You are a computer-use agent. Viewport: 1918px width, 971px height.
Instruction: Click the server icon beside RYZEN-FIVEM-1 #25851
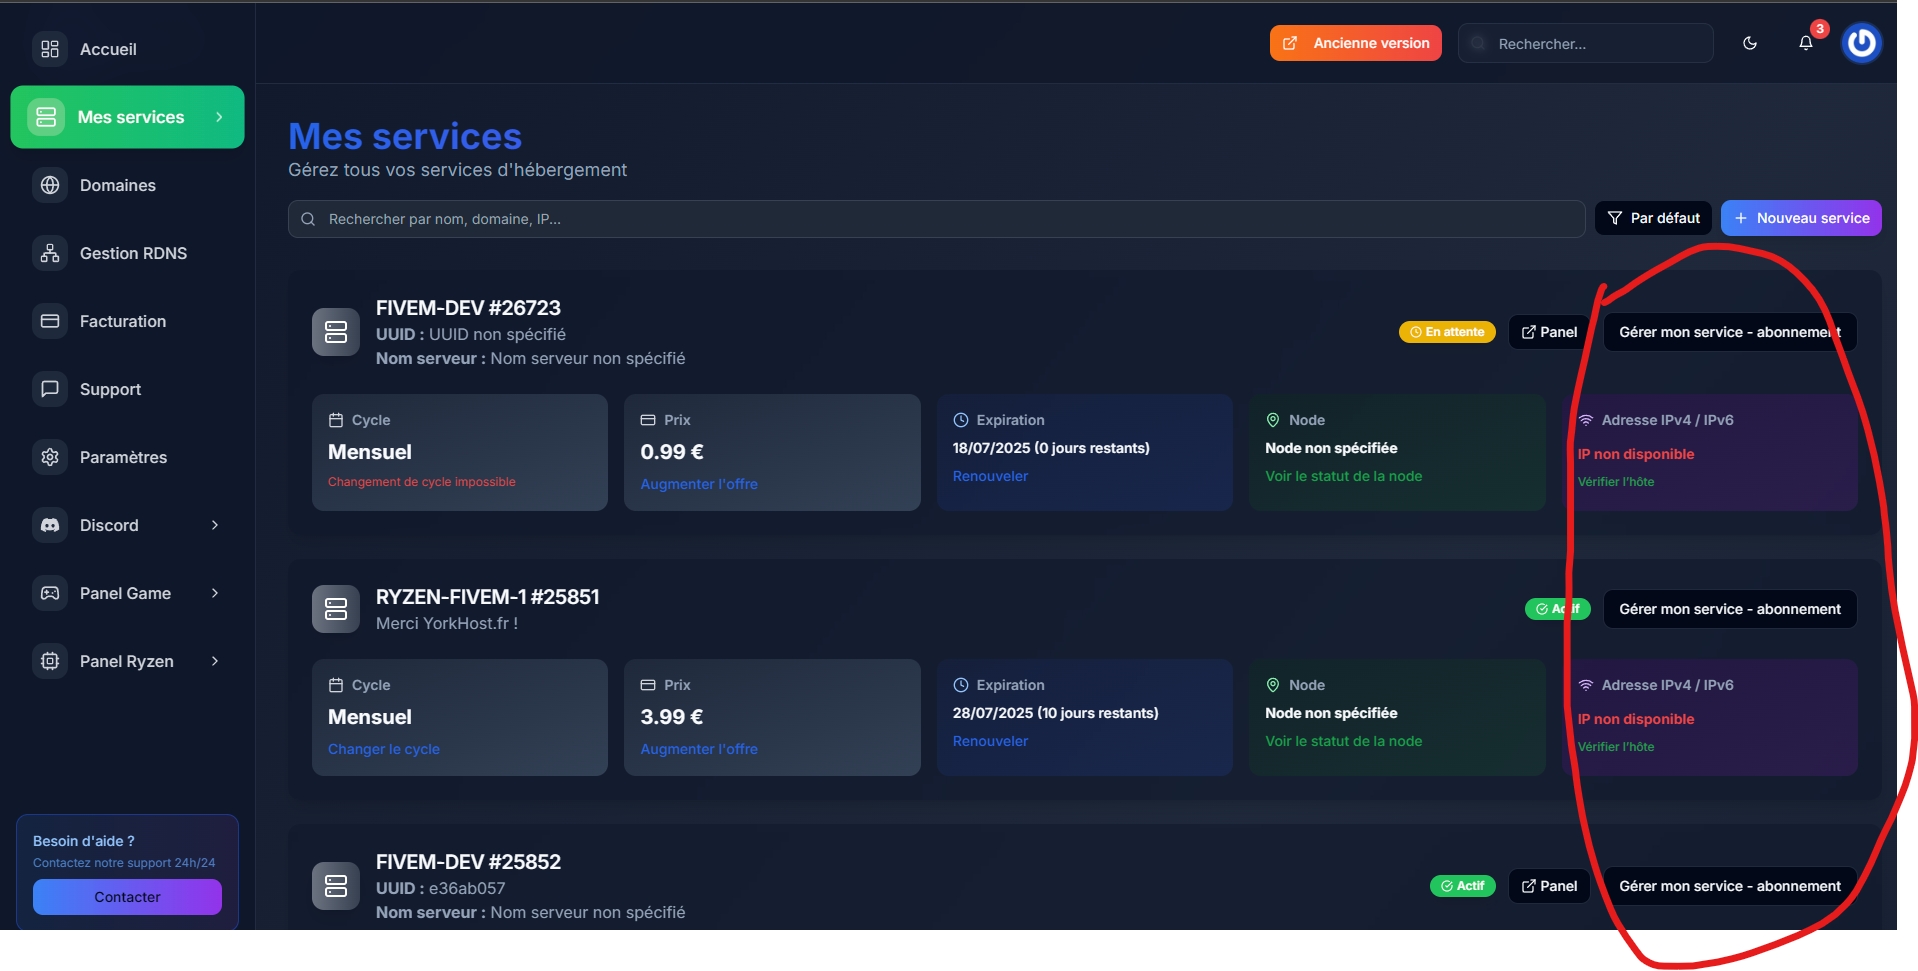click(336, 609)
